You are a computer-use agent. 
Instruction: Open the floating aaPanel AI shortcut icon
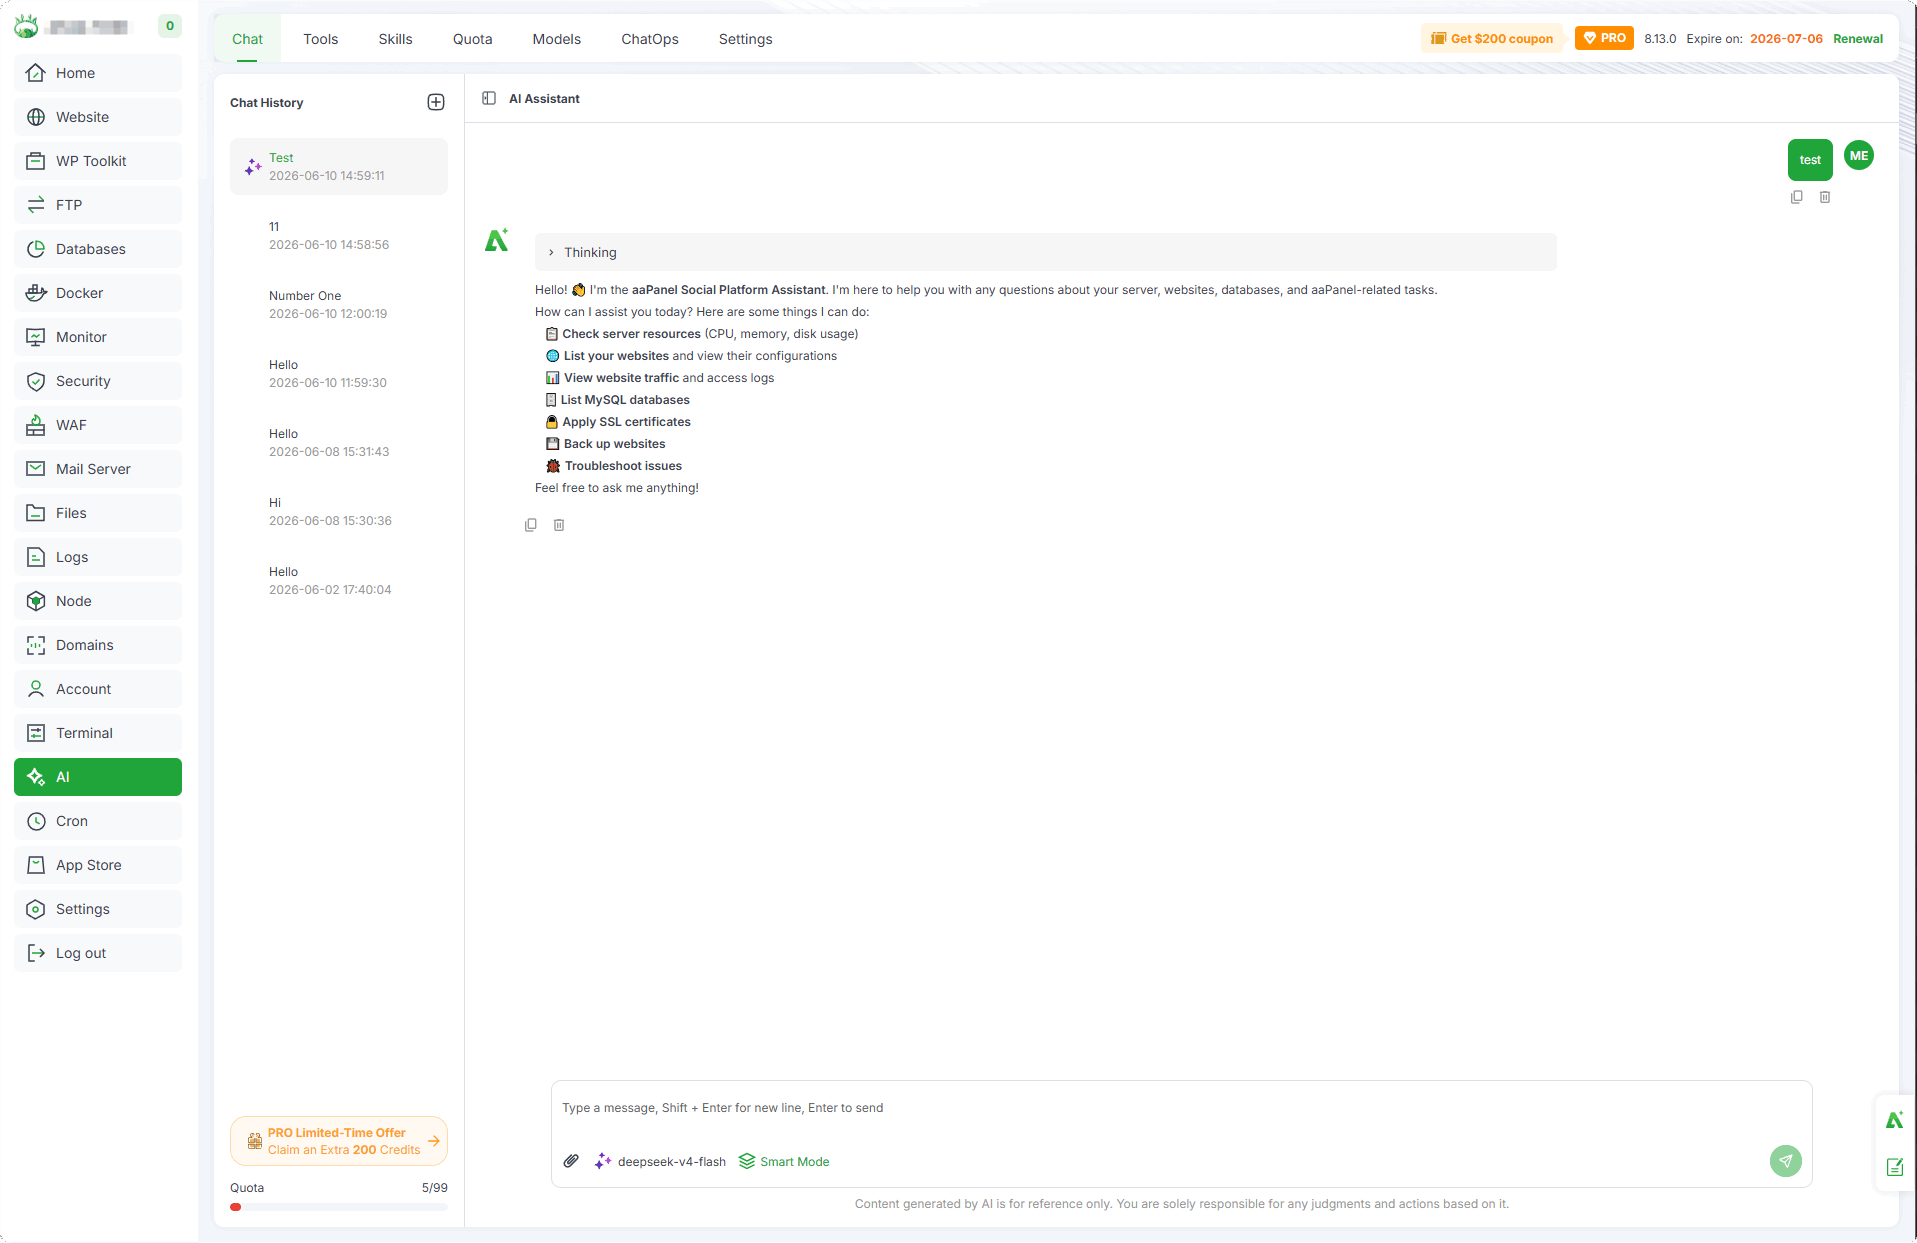(x=1895, y=1120)
